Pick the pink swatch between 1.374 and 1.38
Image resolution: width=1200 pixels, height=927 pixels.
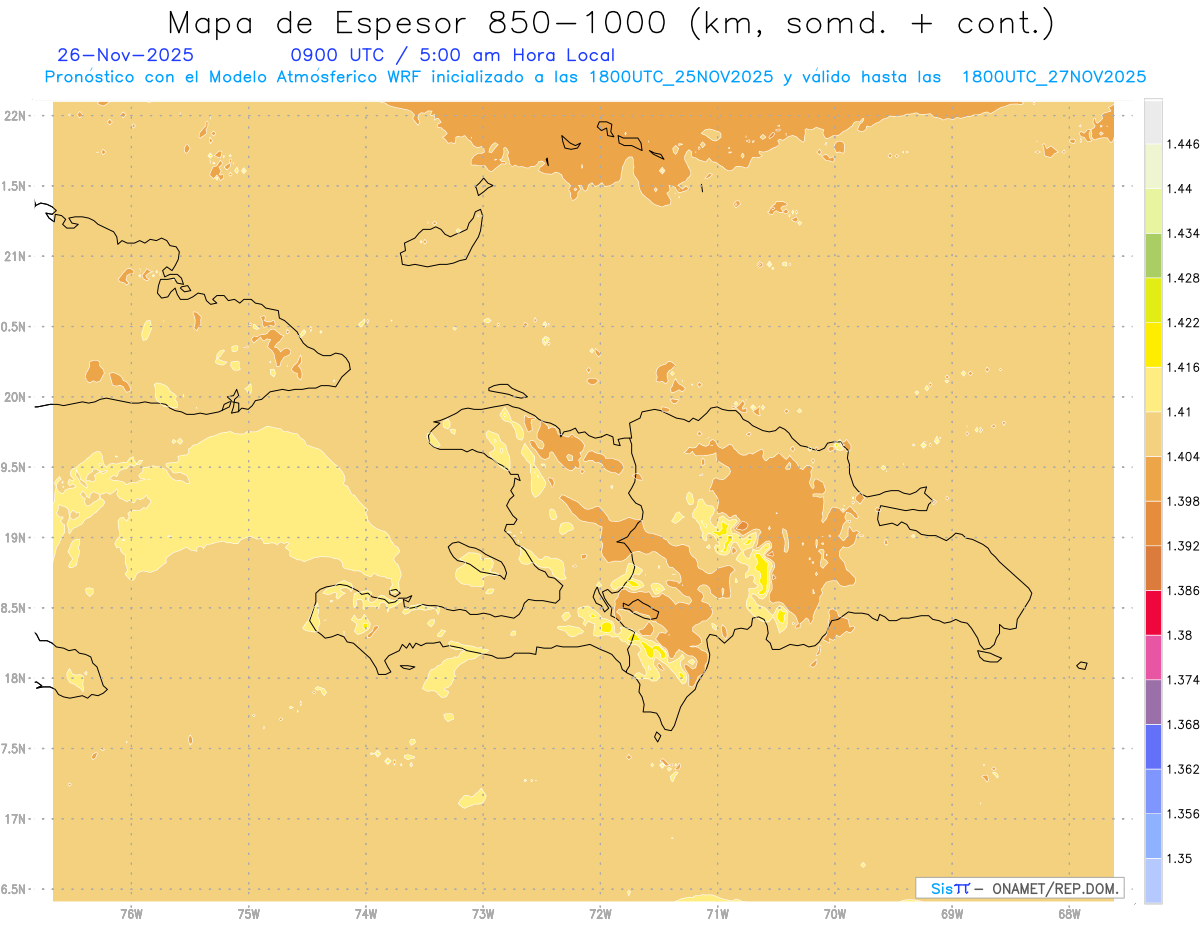(x=1153, y=657)
